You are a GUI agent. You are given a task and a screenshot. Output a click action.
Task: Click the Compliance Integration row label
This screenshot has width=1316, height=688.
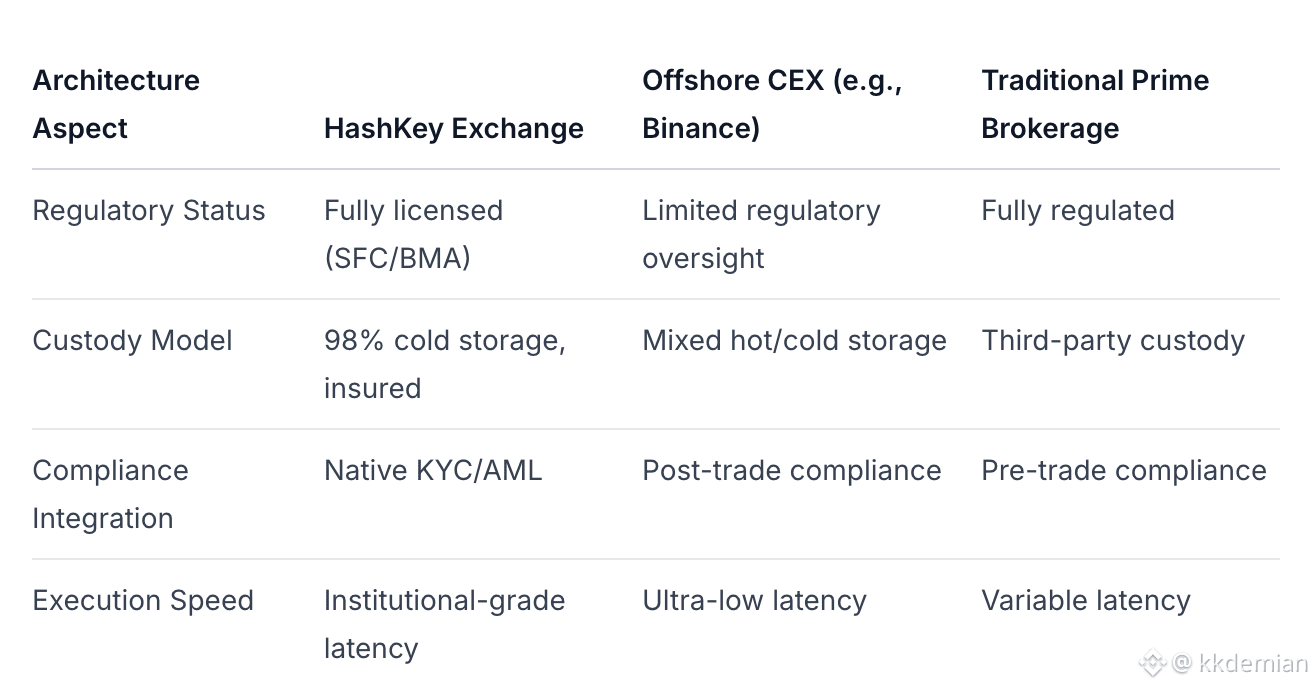[110, 494]
